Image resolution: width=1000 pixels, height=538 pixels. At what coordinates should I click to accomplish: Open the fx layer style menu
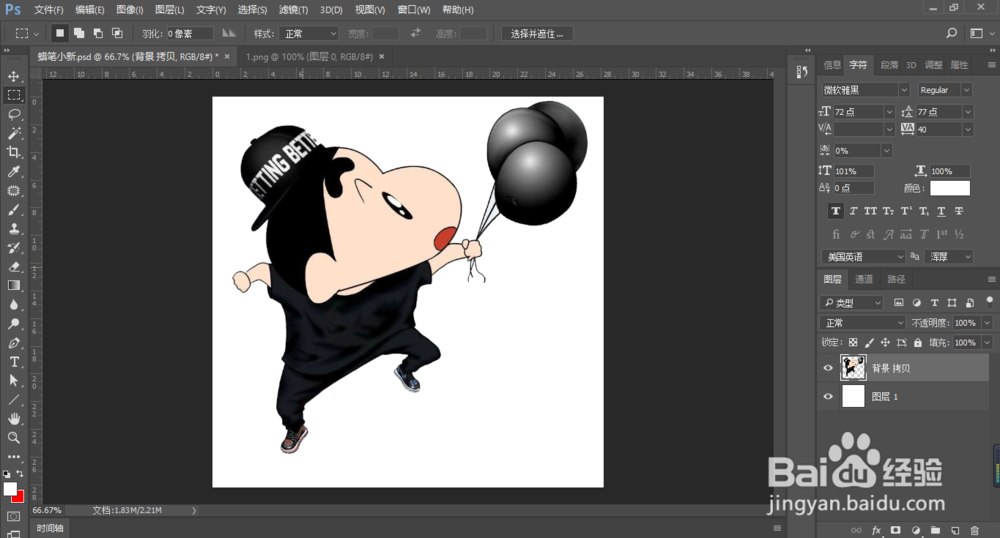coord(876,530)
